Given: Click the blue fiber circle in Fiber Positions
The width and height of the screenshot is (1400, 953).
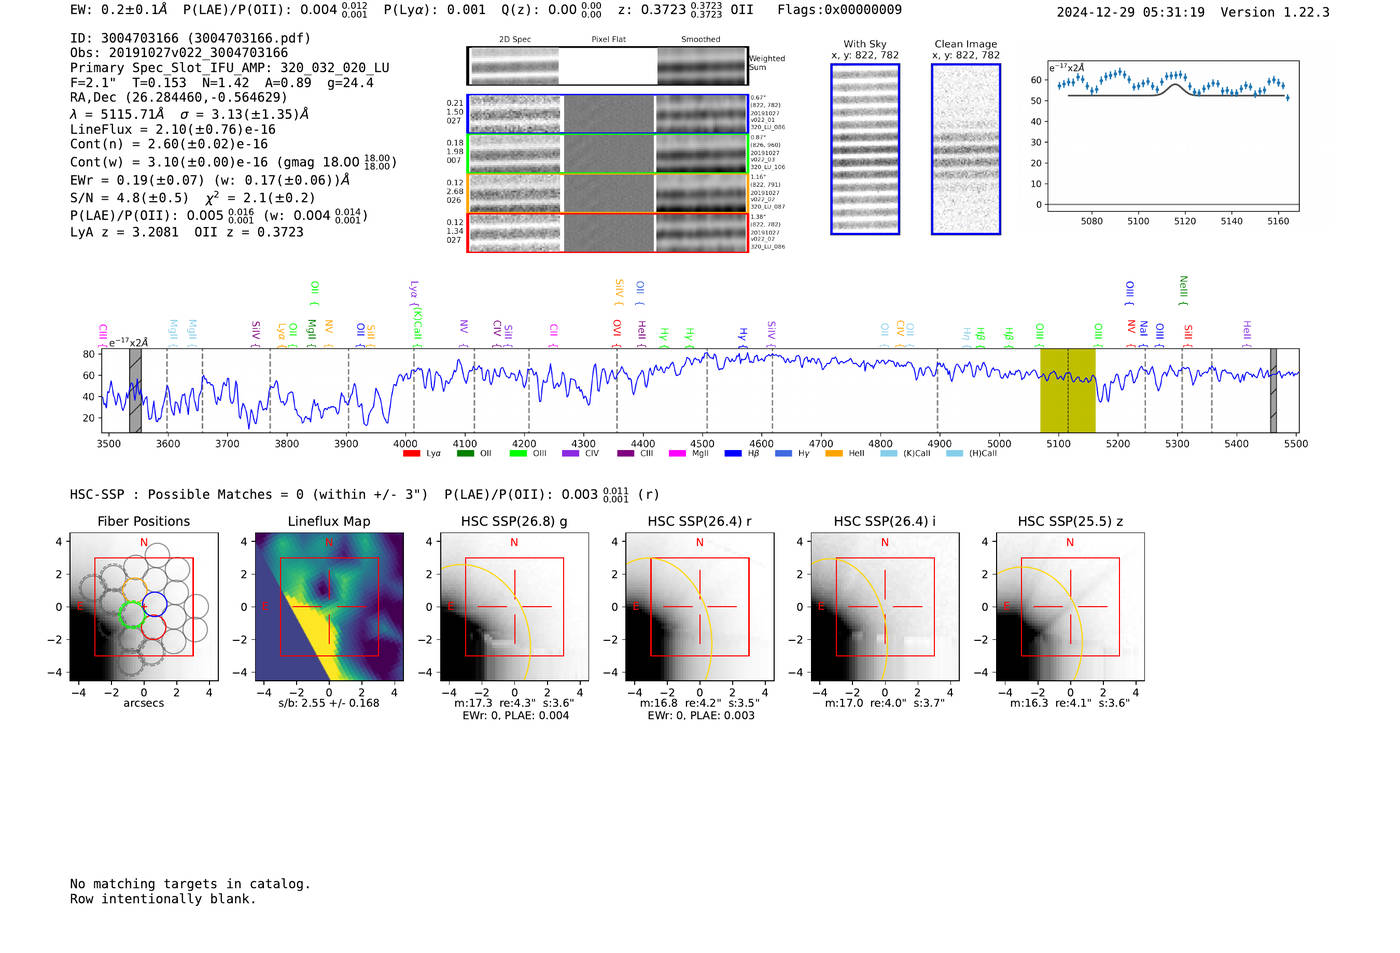Looking at the screenshot, I should [154, 604].
